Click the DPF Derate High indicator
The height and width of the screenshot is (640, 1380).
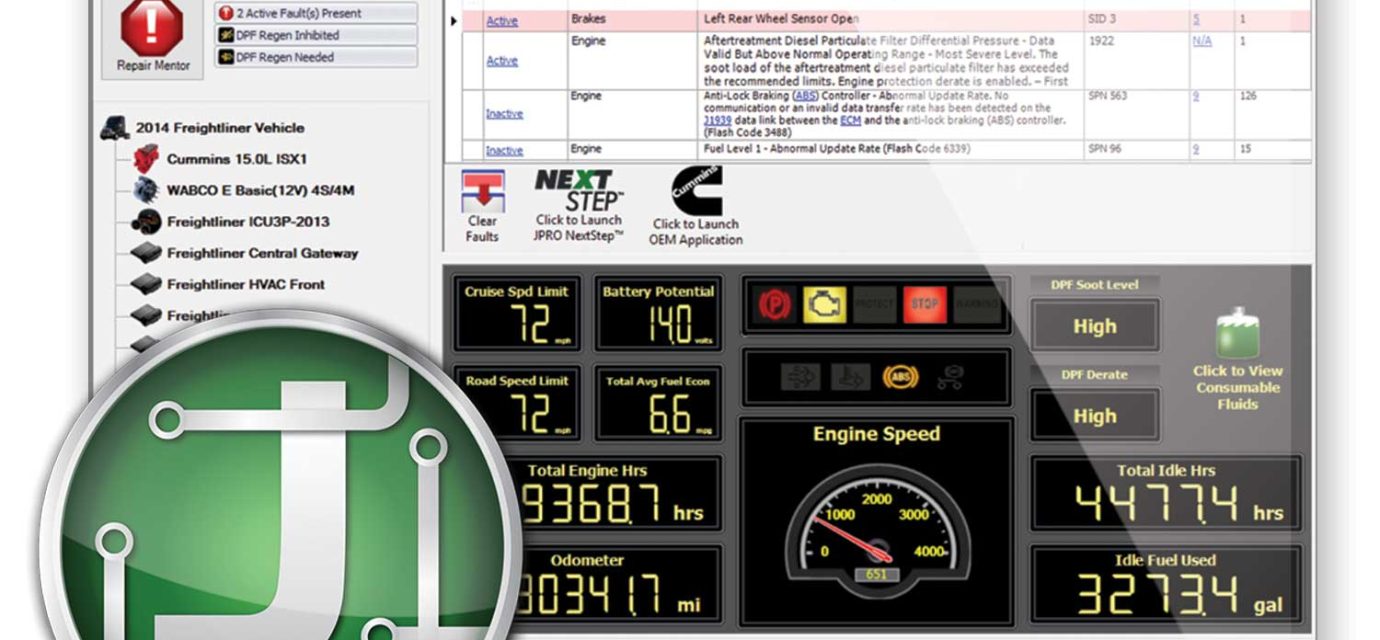(x=1095, y=416)
